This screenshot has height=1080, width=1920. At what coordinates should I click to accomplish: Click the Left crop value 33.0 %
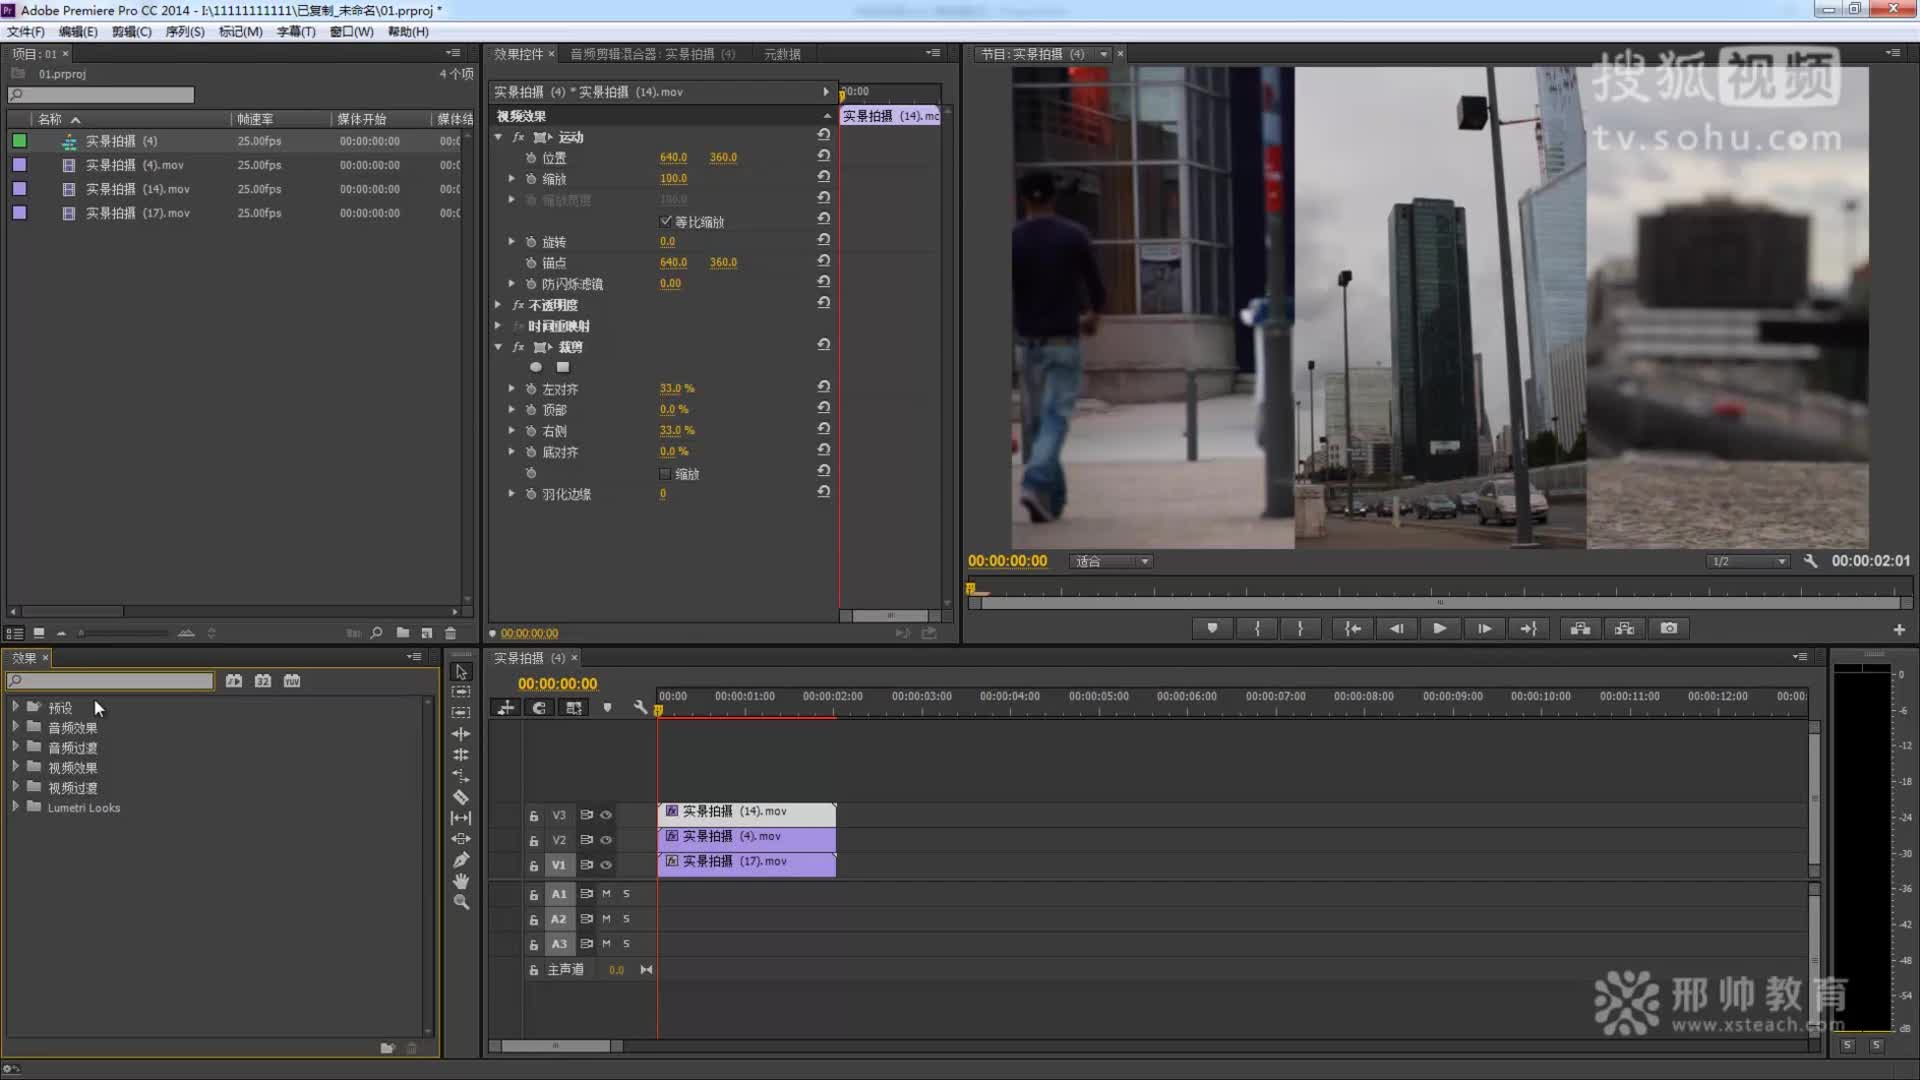677,388
